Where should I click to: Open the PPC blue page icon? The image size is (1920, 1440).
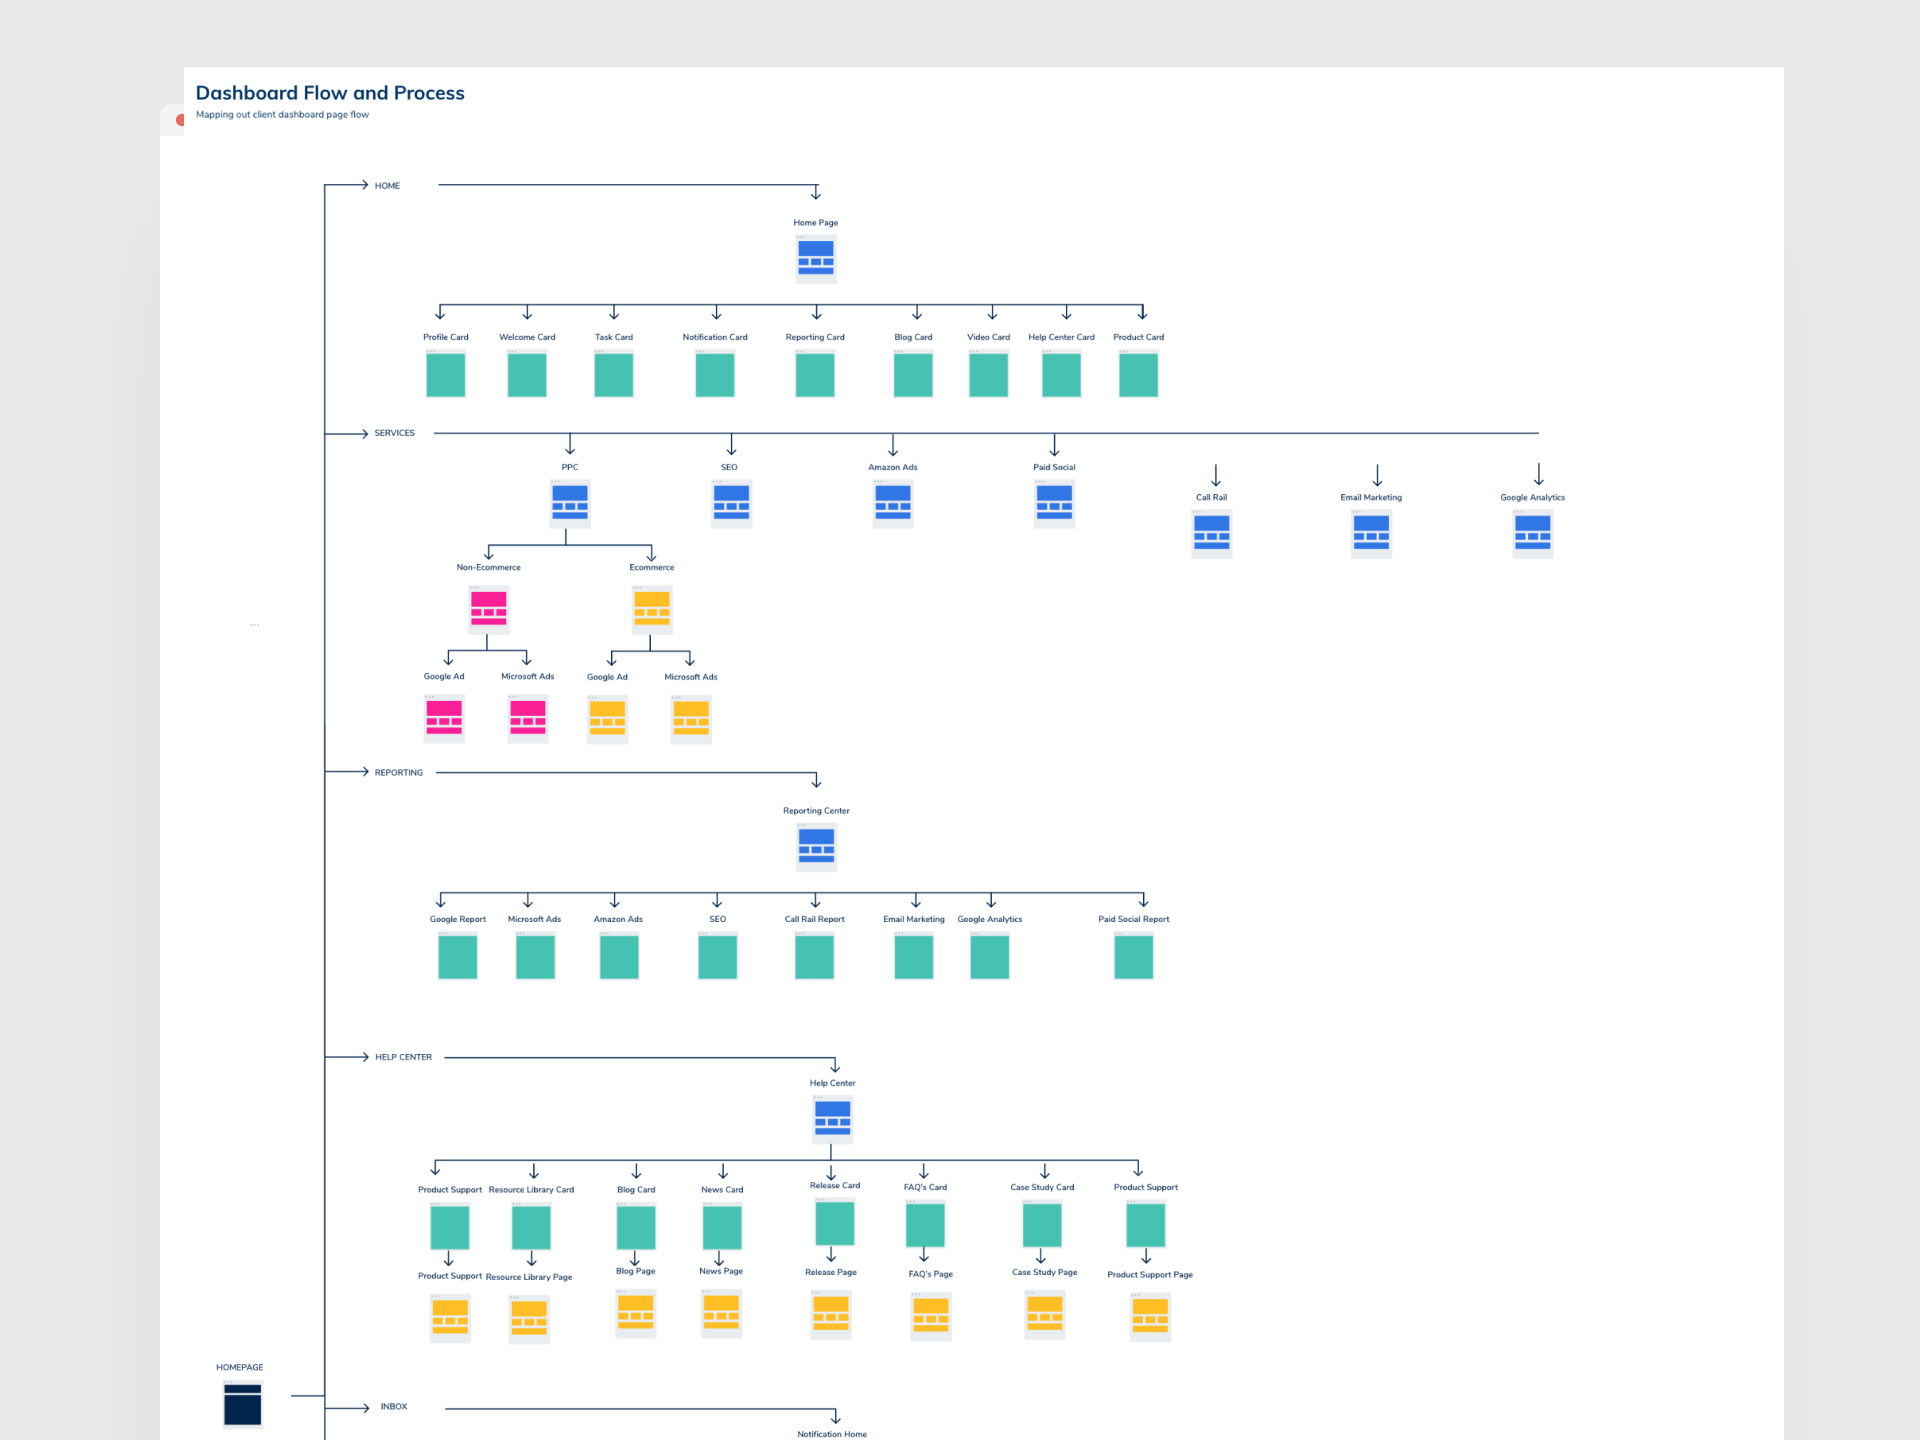click(570, 503)
